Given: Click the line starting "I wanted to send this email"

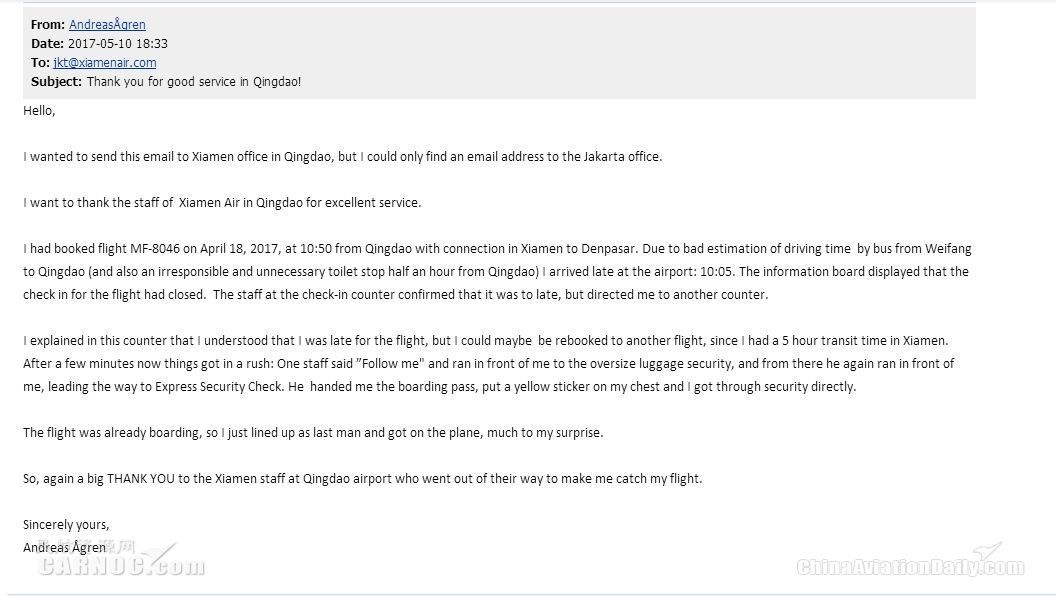Looking at the screenshot, I should pyautogui.click(x=343, y=156).
